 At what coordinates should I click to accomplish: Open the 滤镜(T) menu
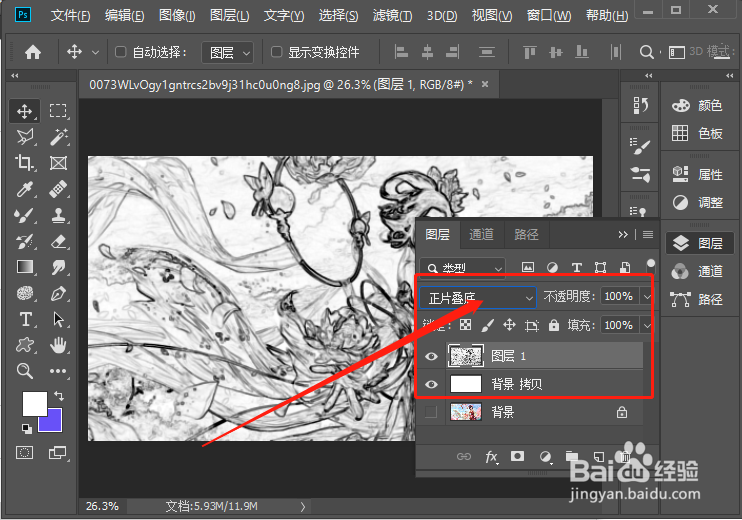point(392,16)
